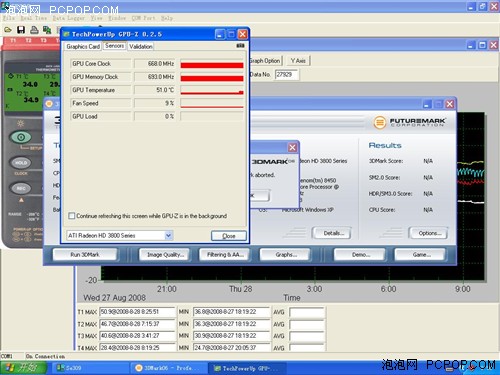Click the Filtering & AA button
The height and width of the screenshot is (375, 500).
[225, 255]
